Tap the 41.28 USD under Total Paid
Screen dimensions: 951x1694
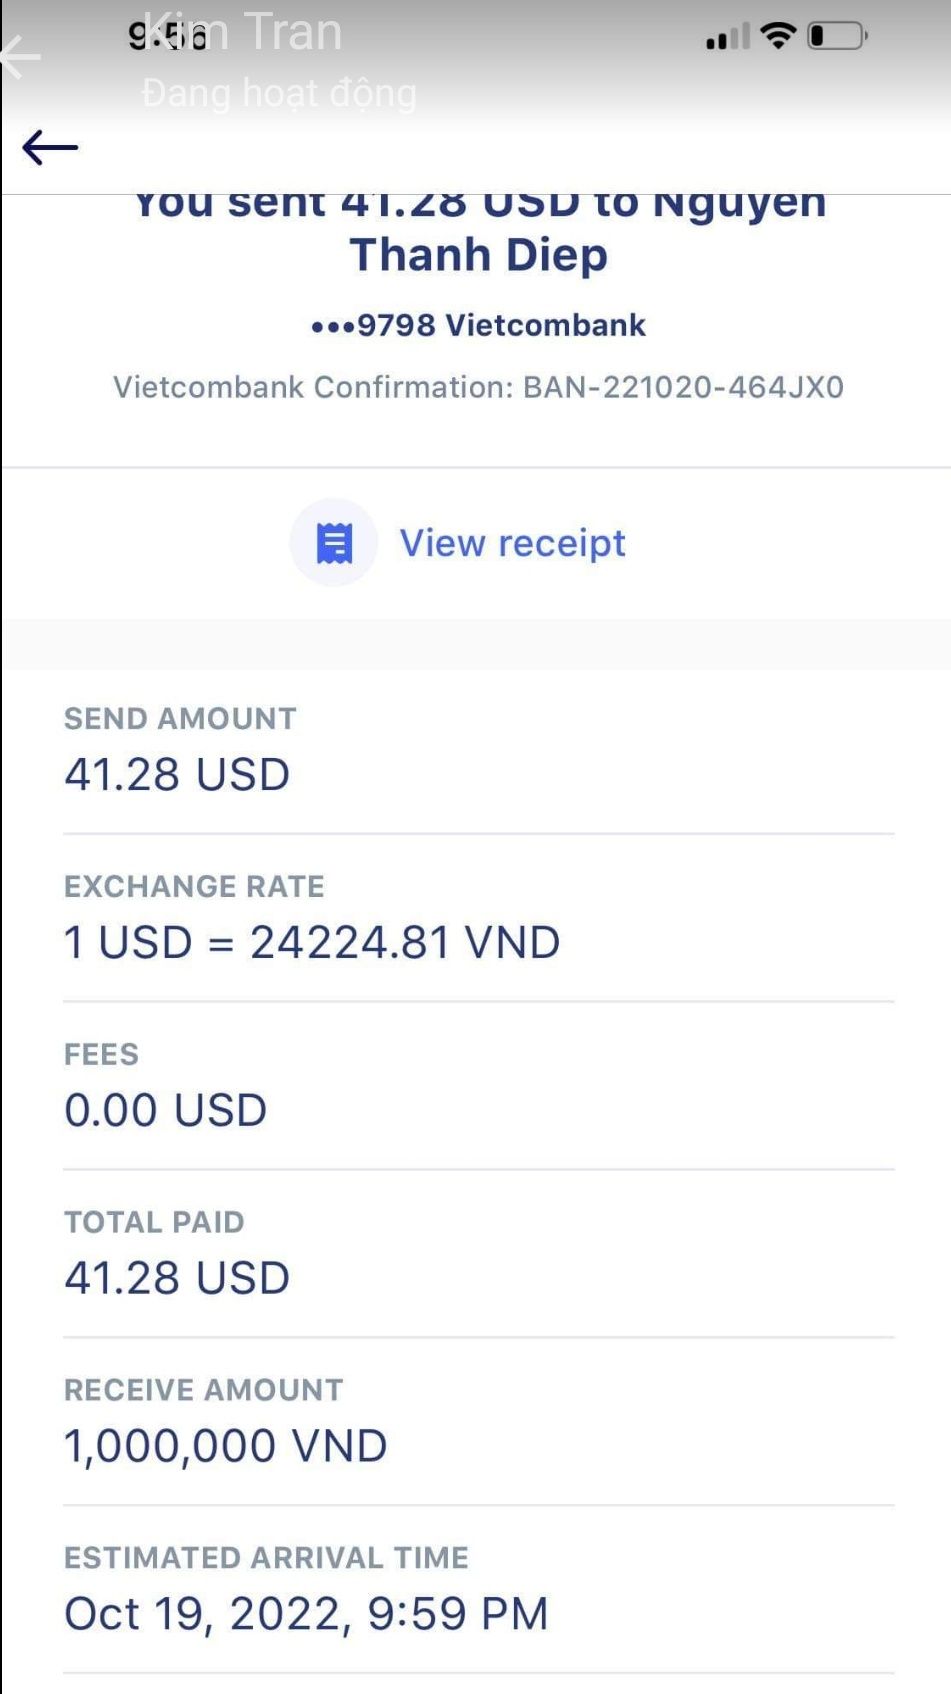(x=177, y=1278)
